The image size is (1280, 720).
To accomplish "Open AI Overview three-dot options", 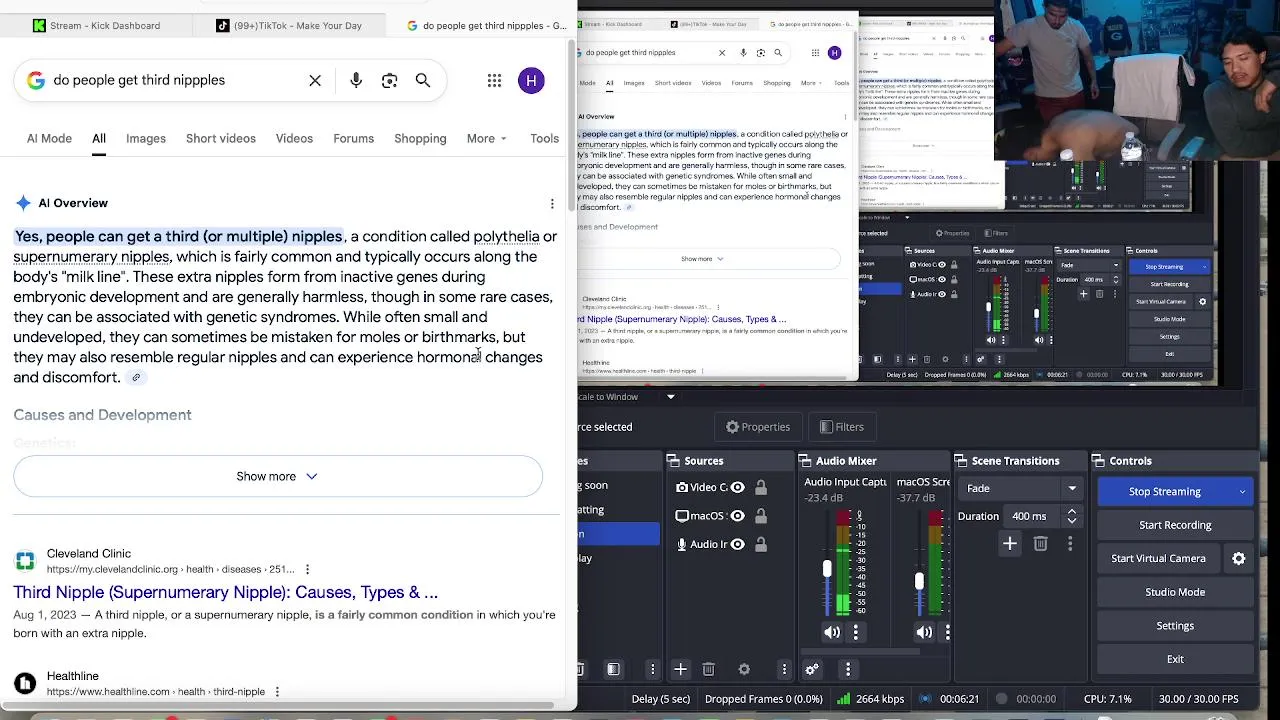I will point(552,203).
